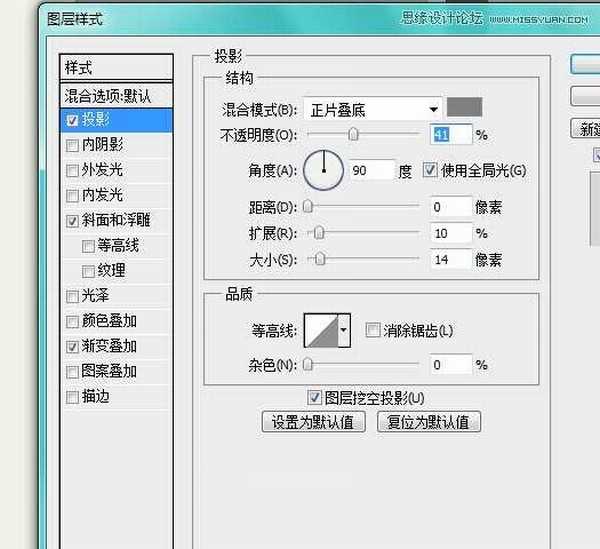Click 设置为默认值 button

click(x=313, y=421)
